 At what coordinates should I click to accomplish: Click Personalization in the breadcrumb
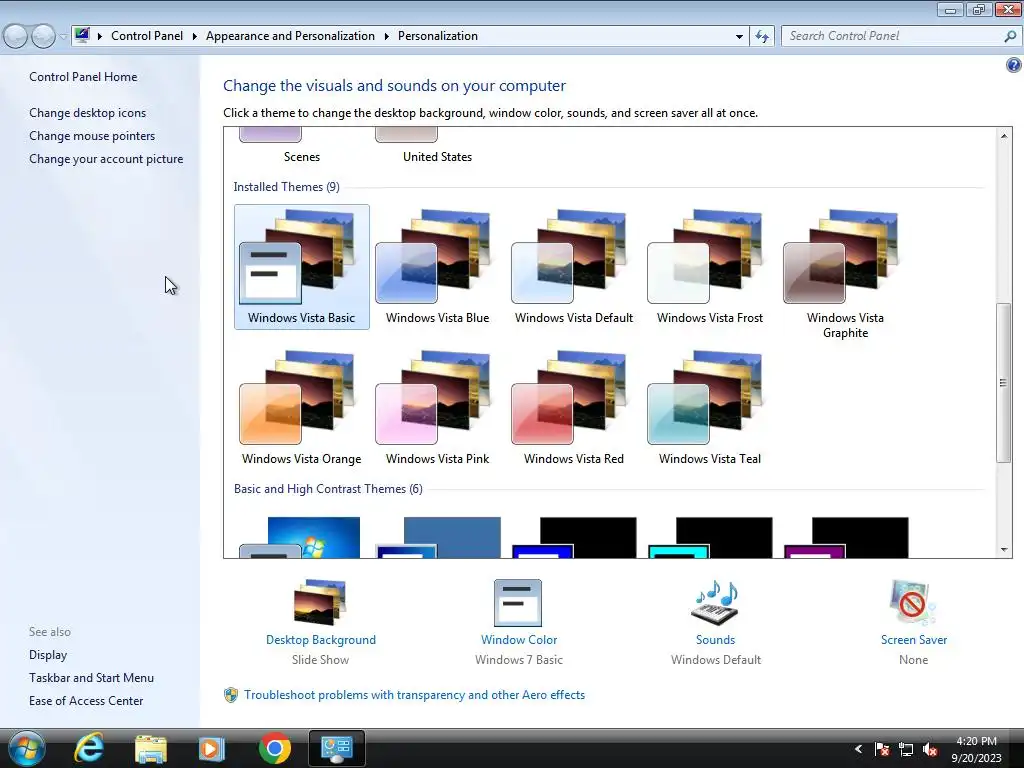438,36
